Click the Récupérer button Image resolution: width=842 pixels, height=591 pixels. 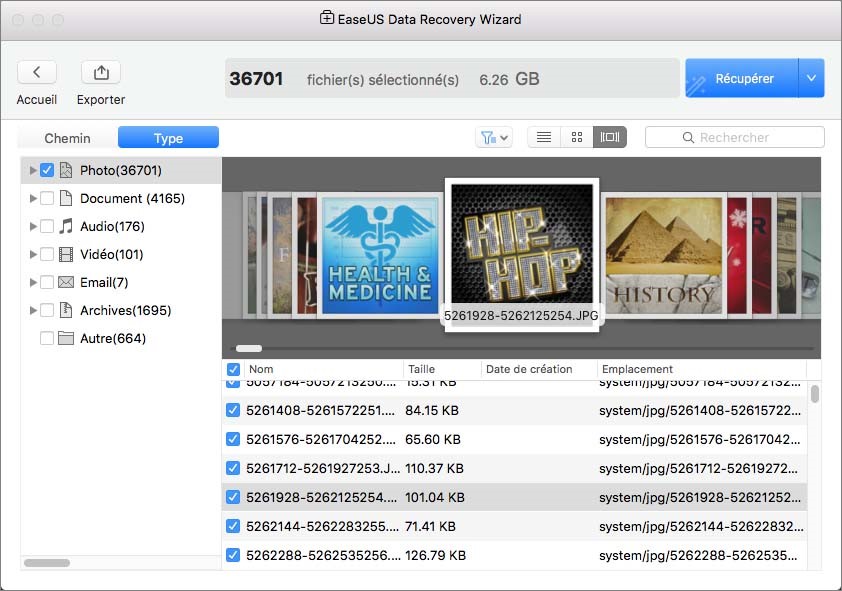point(742,78)
